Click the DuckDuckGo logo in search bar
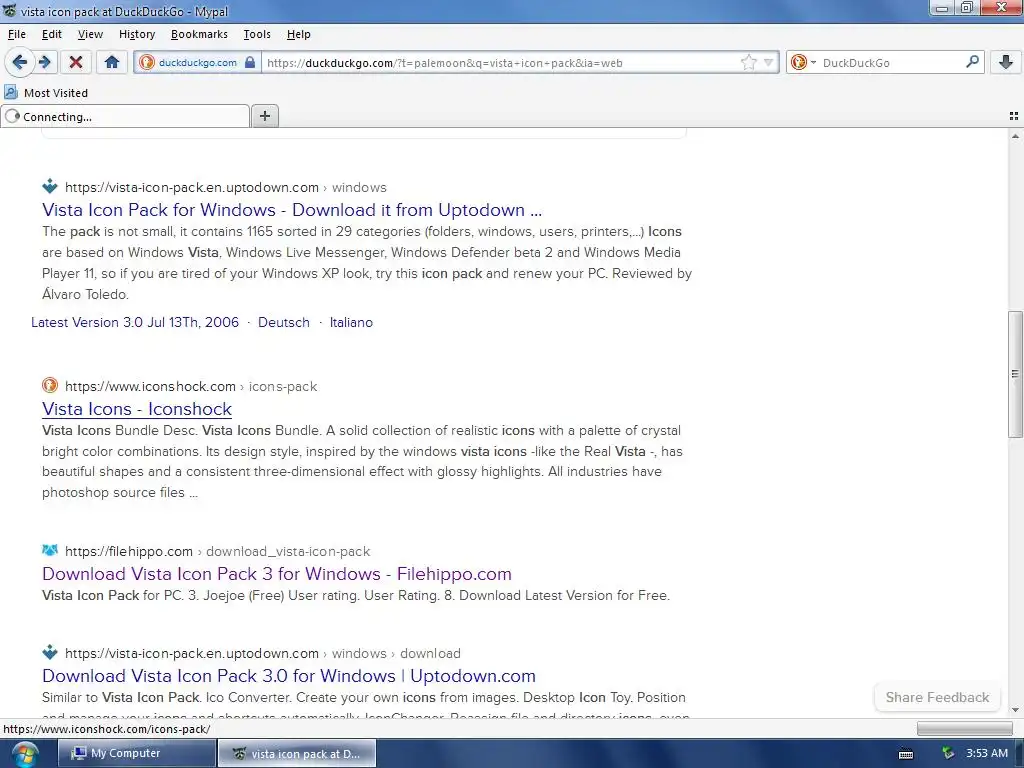The image size is (1024, 768). 798,63
